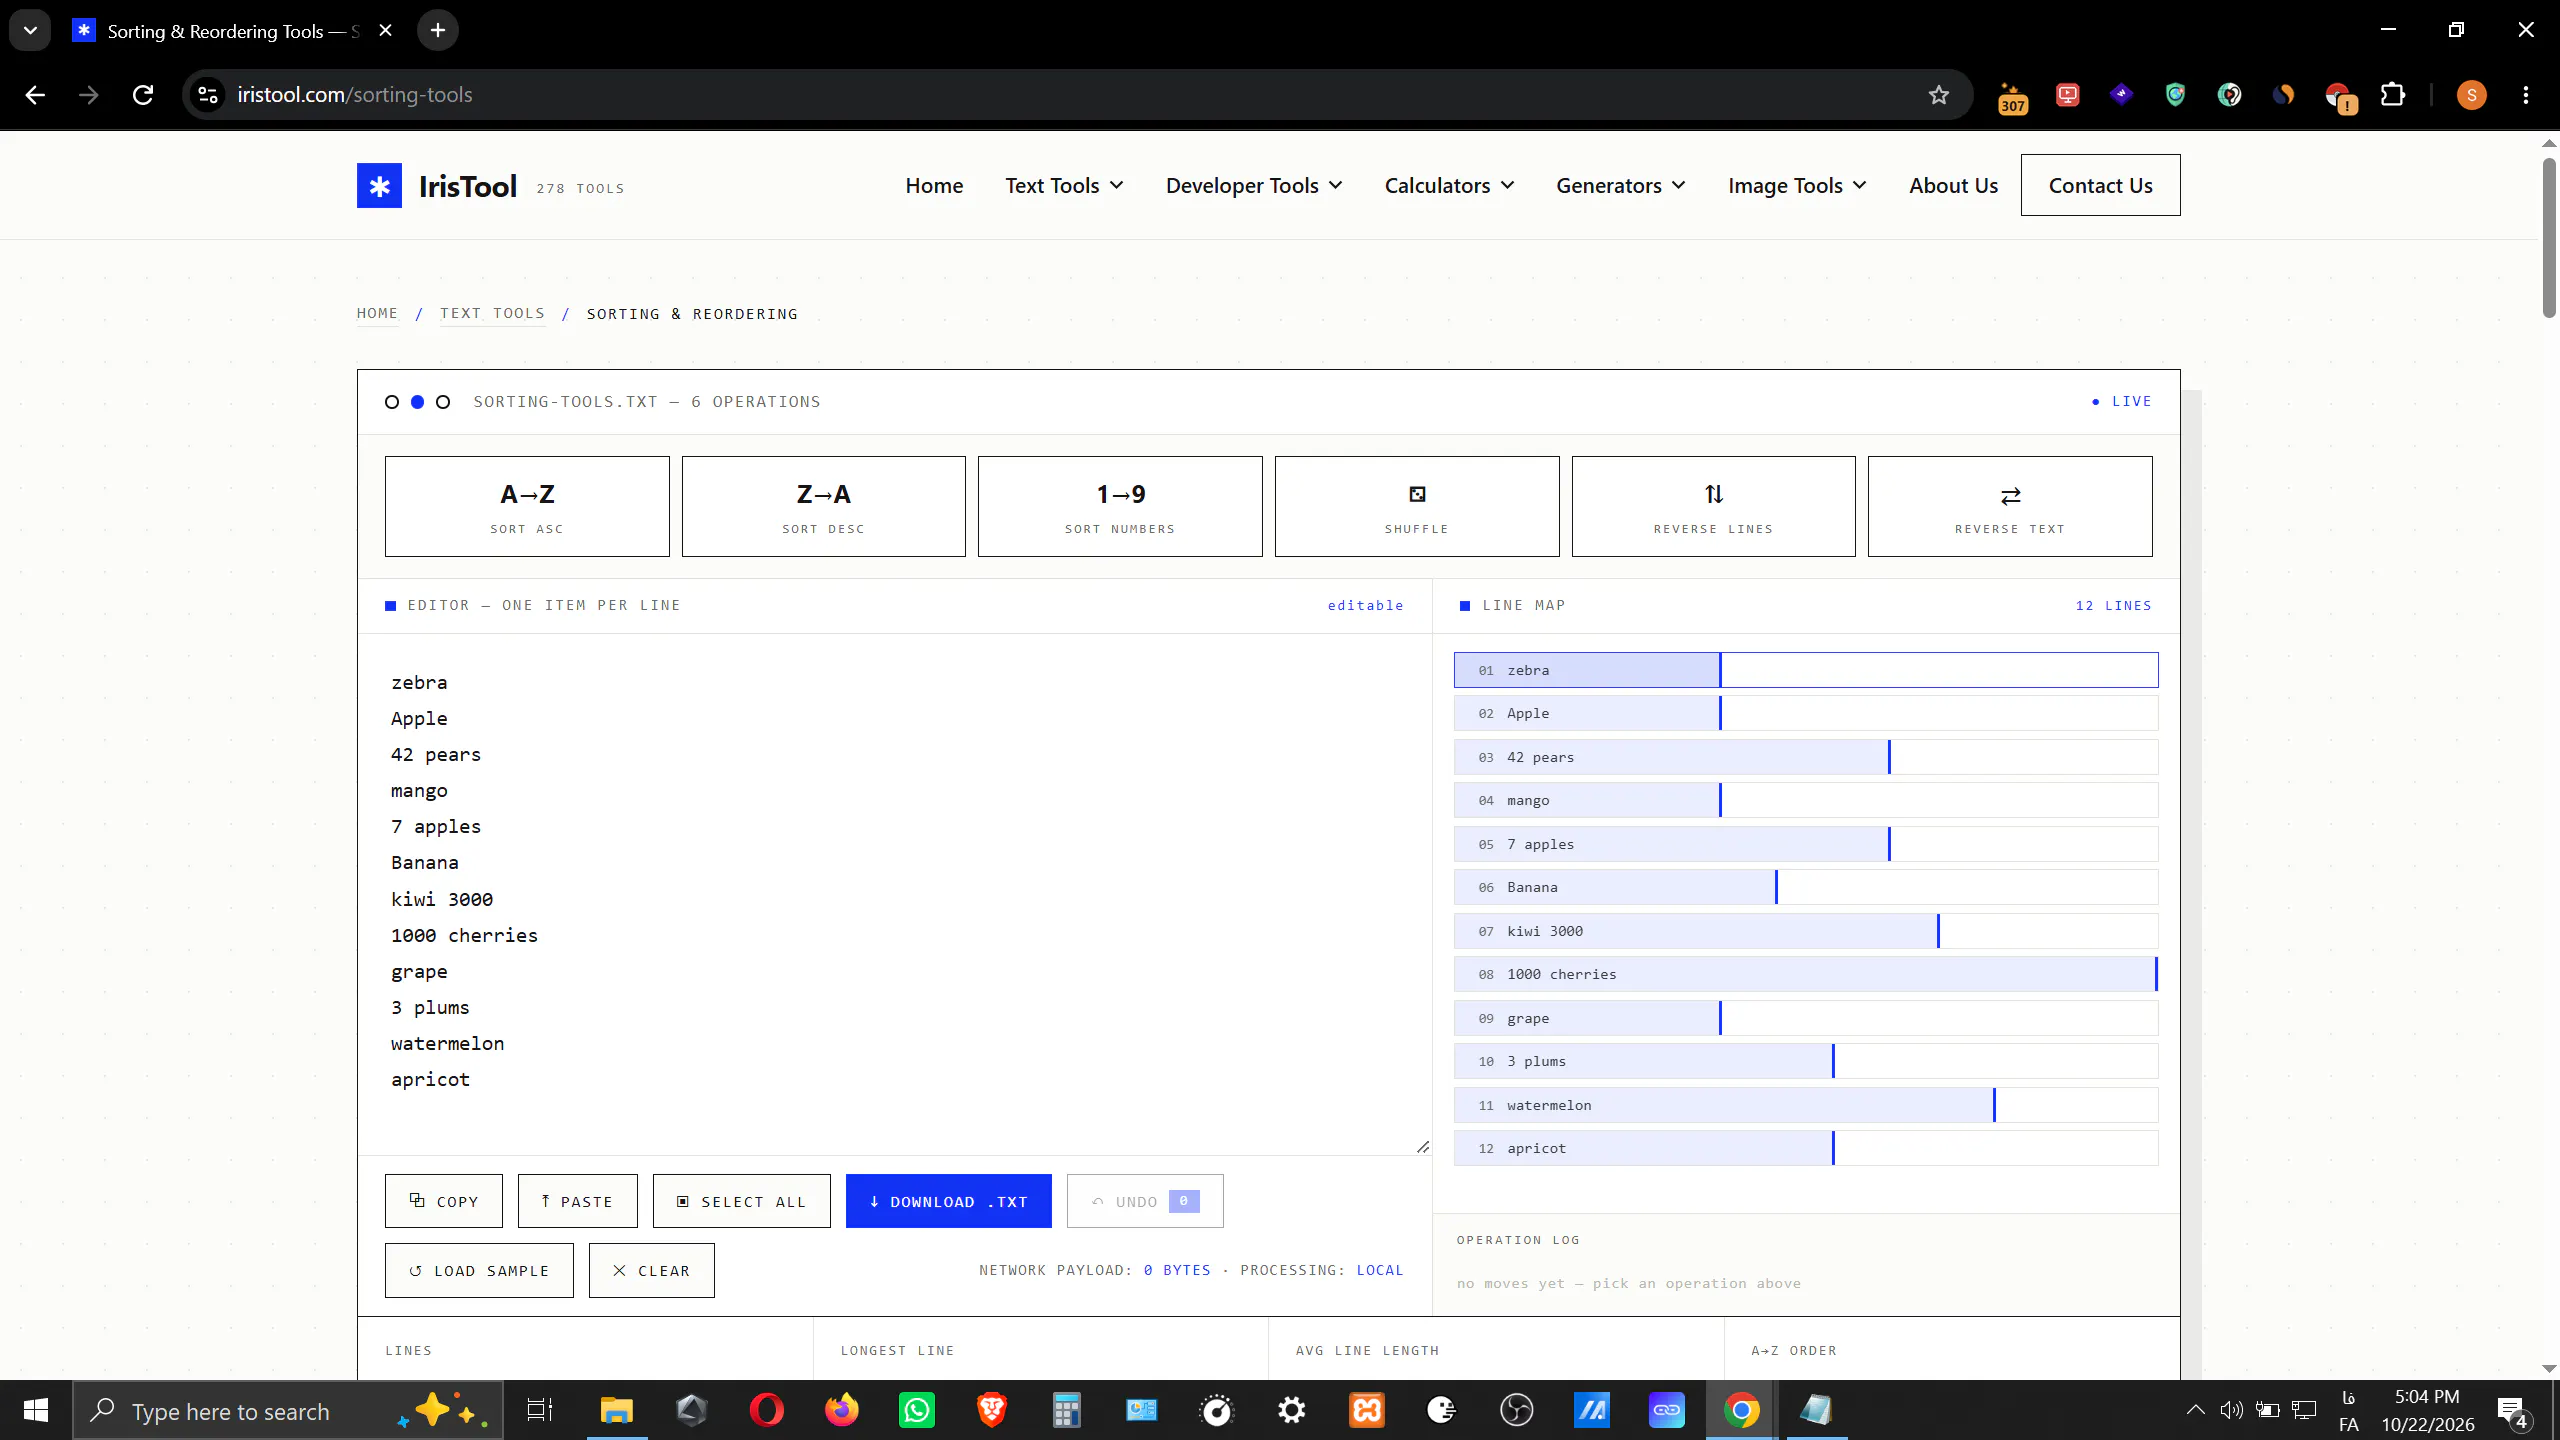The image size is (2560, 1440).
Task: Select the 'zebra' row in line map
Action: click(1806, 670)
